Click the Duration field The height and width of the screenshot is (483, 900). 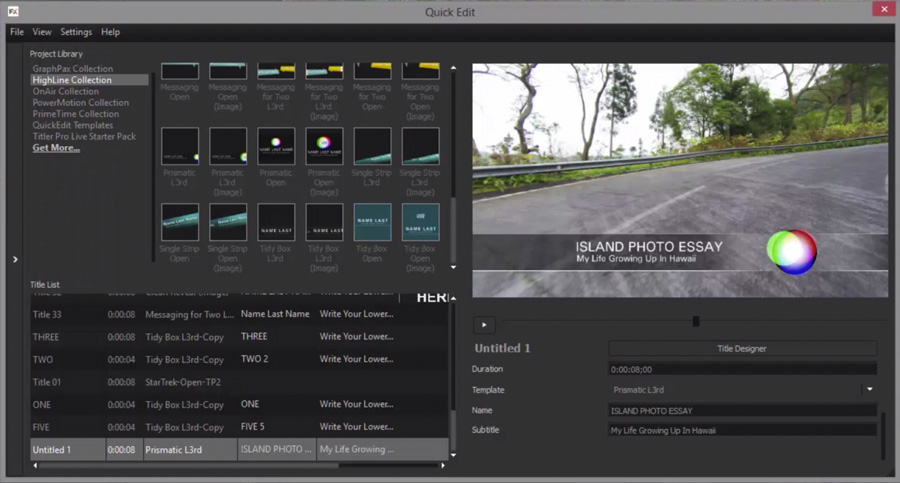[x=742, y=369]
